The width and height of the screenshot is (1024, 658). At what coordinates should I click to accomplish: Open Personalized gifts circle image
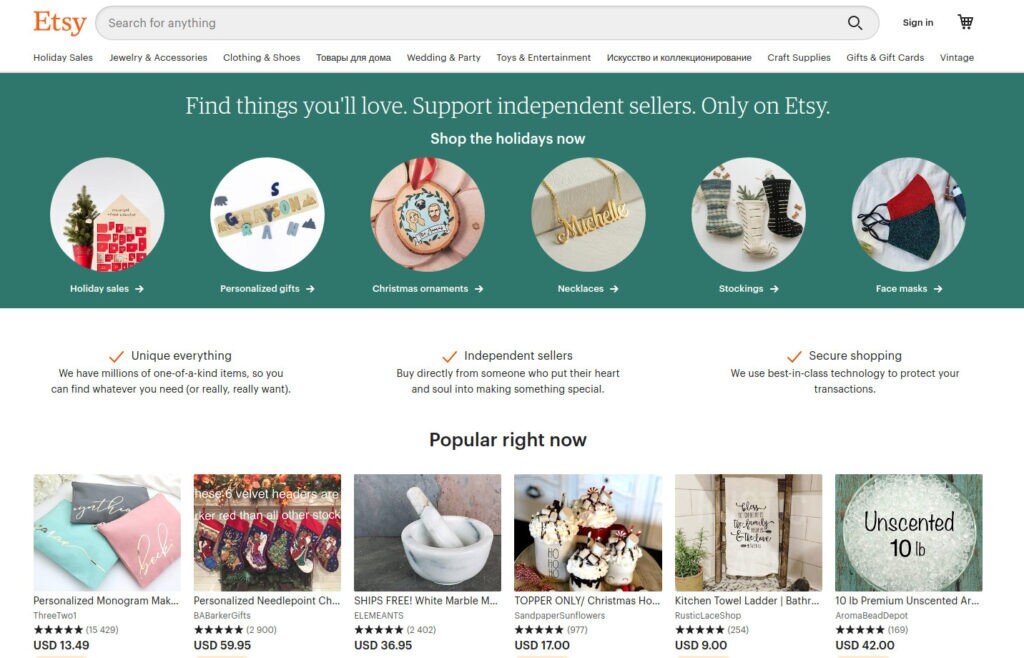267,214
